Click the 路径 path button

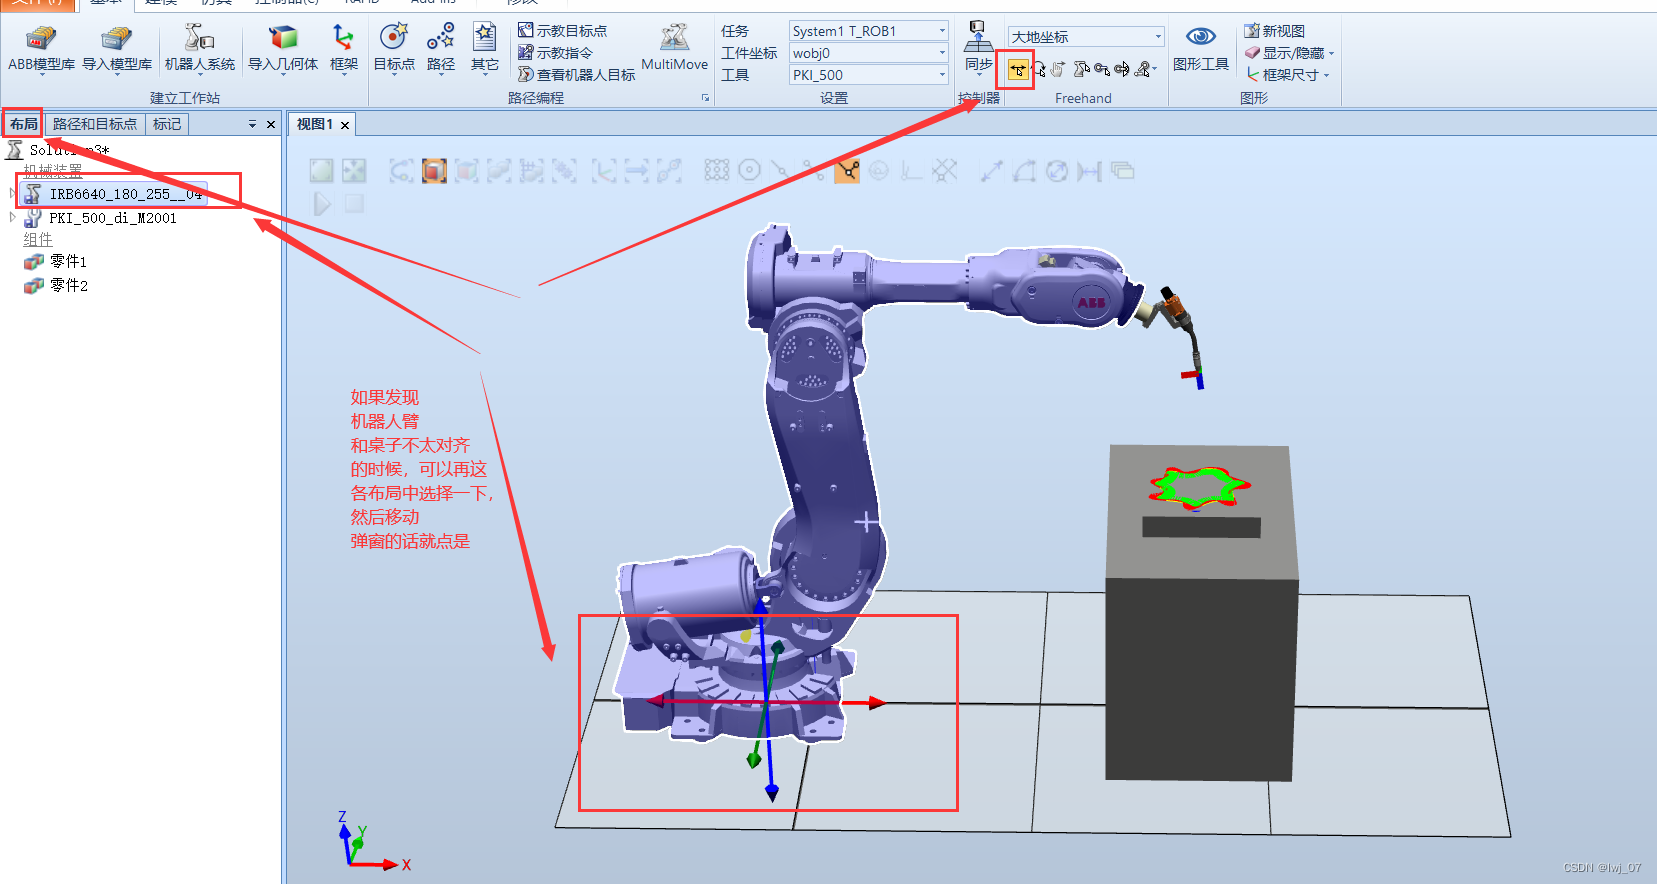click(x=441, y=50)
